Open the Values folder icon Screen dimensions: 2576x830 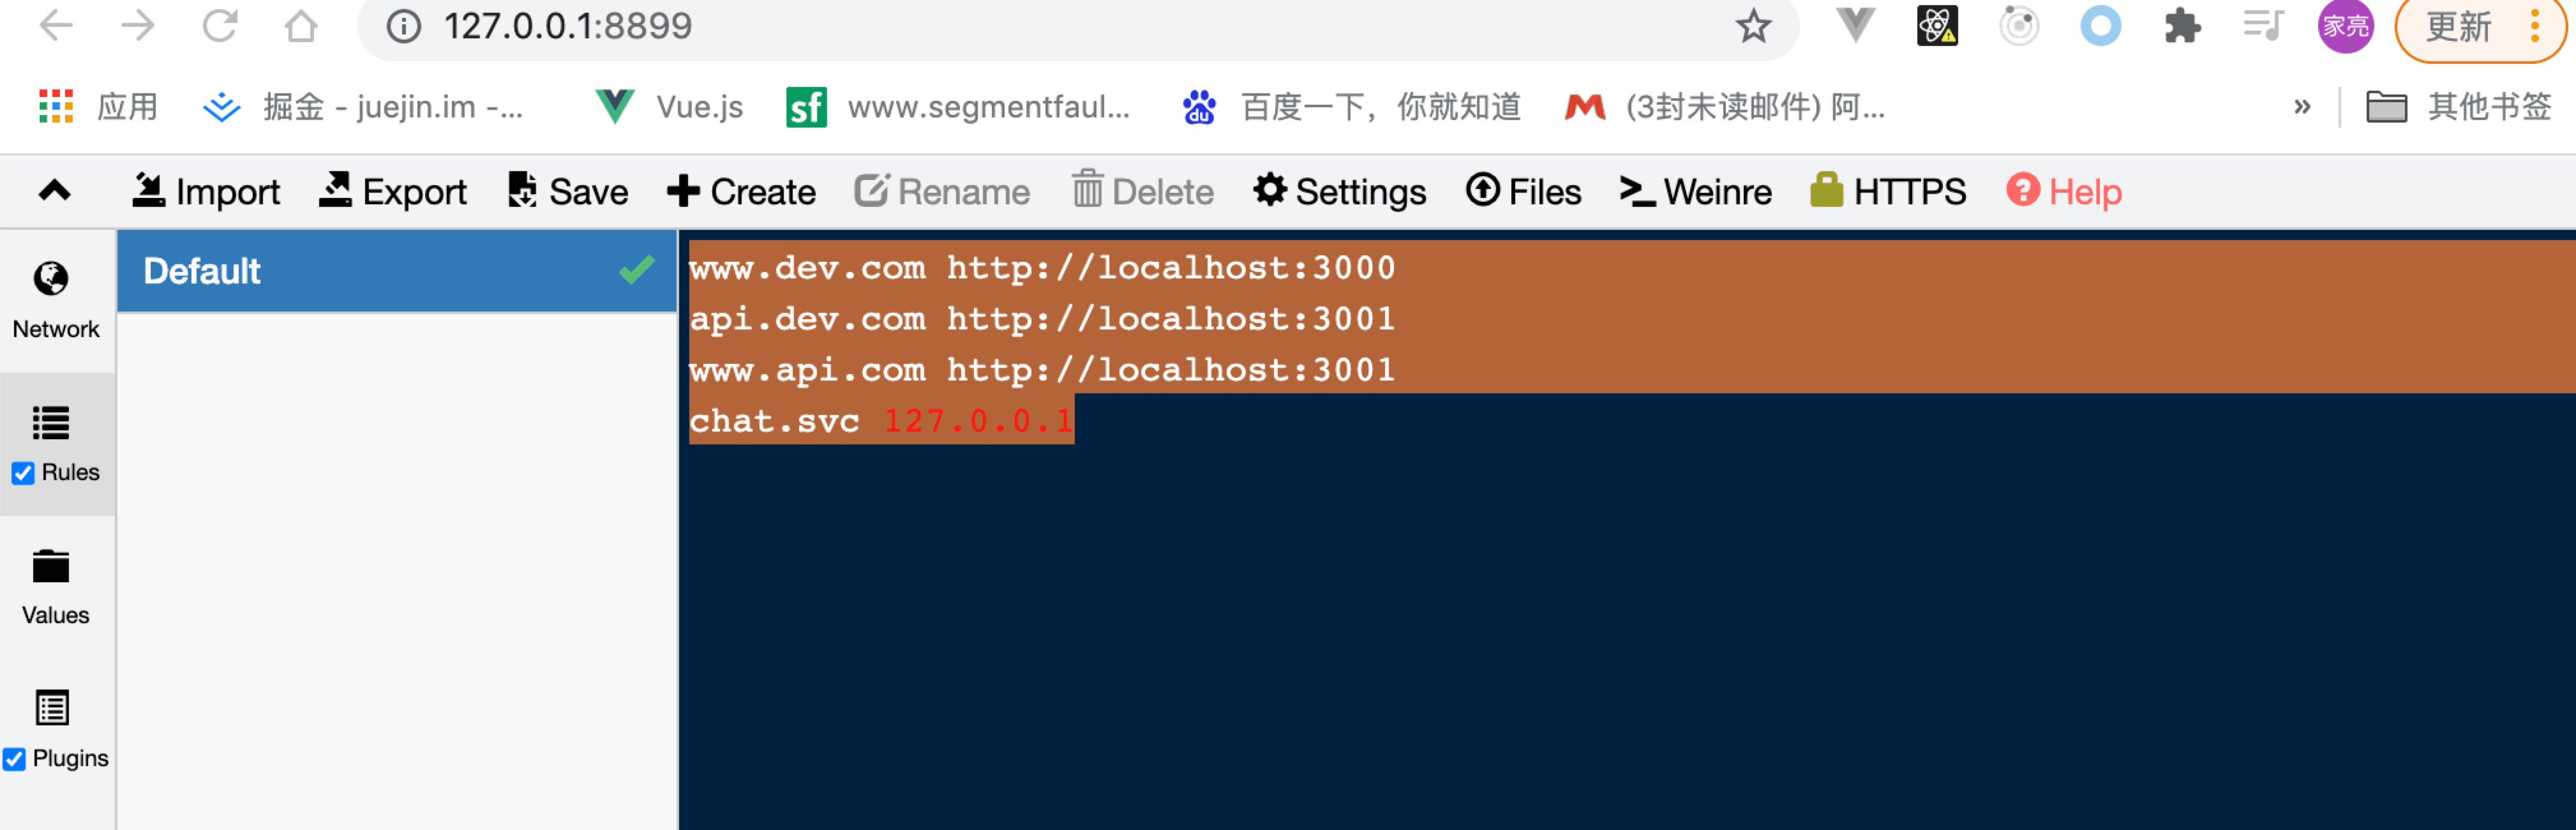point(51,567)
